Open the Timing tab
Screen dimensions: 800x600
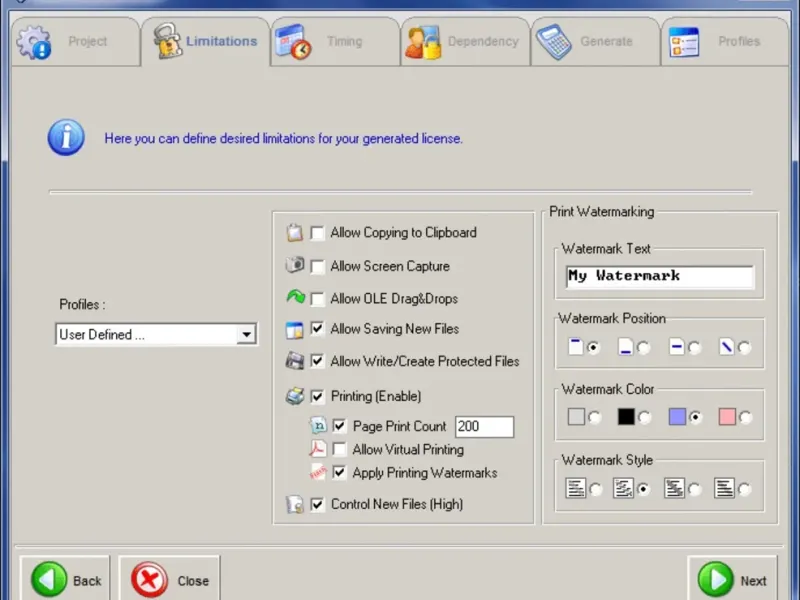coord(336,42)
